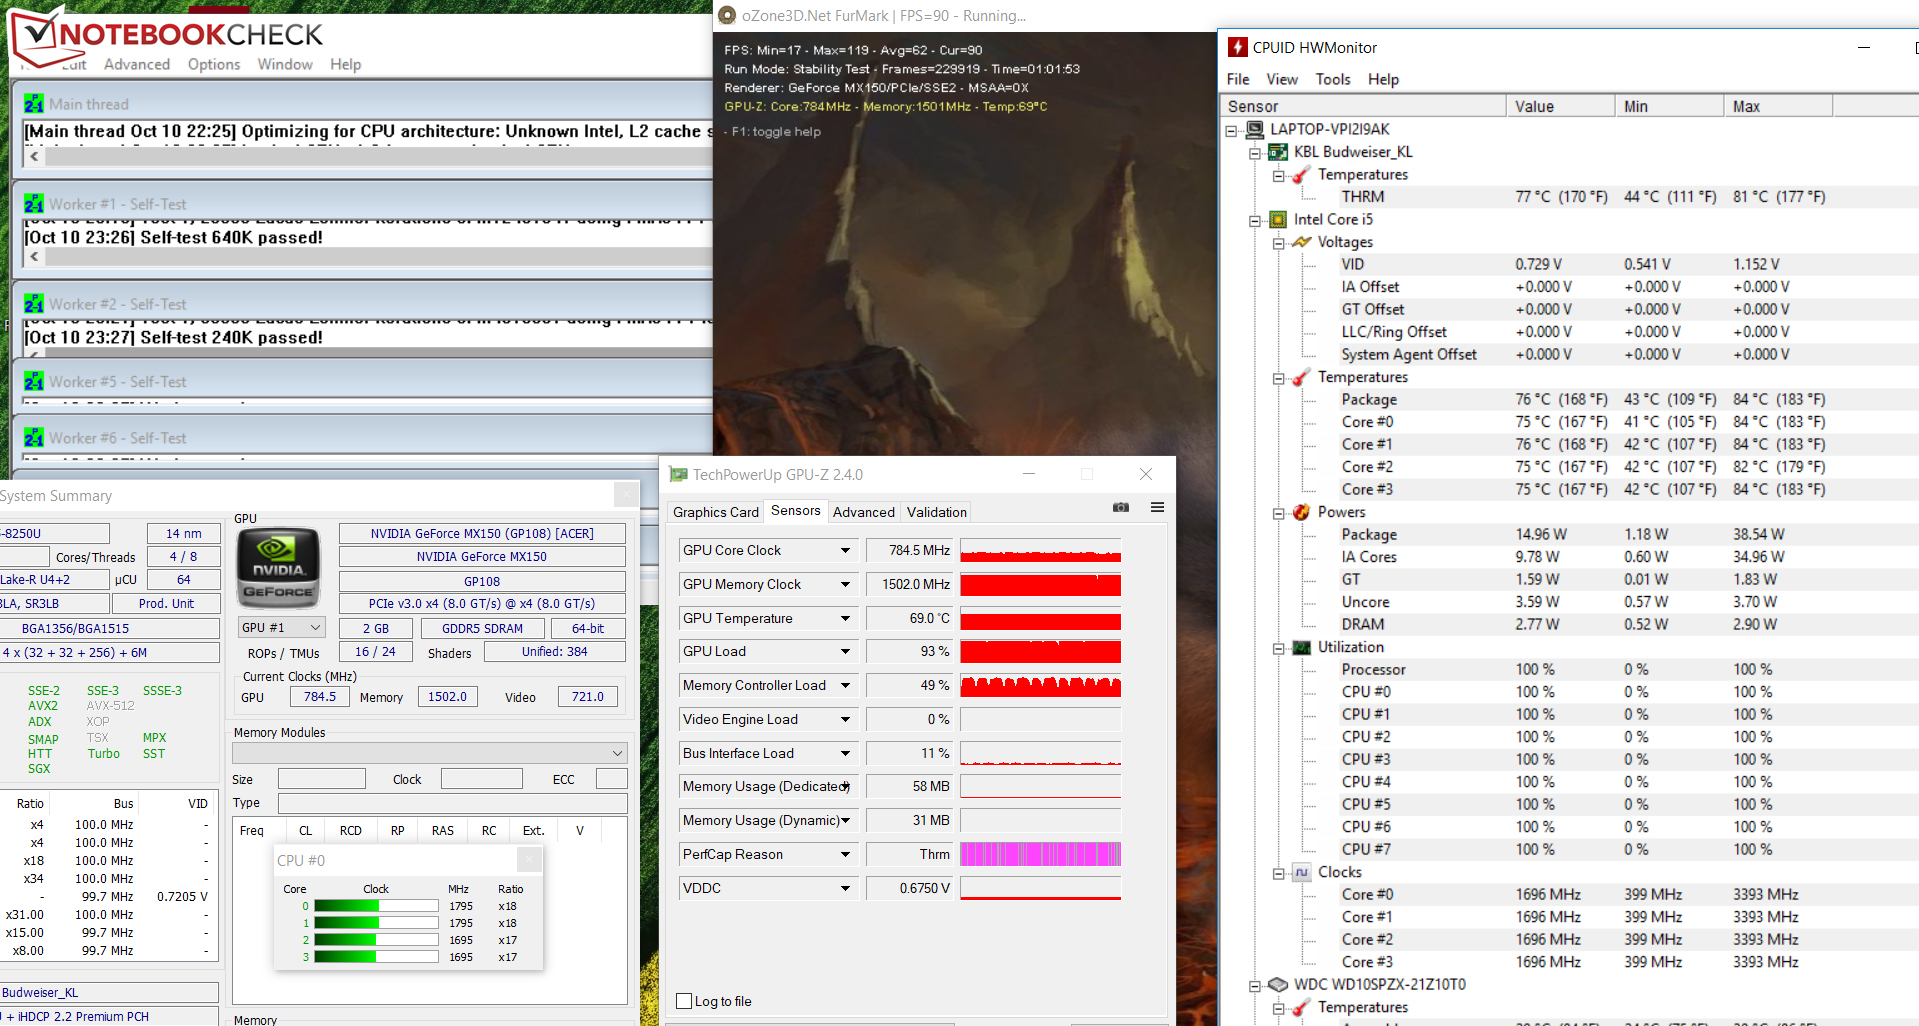
Task: Enable the Log to file checkbox
Action: click(684, 1001)
